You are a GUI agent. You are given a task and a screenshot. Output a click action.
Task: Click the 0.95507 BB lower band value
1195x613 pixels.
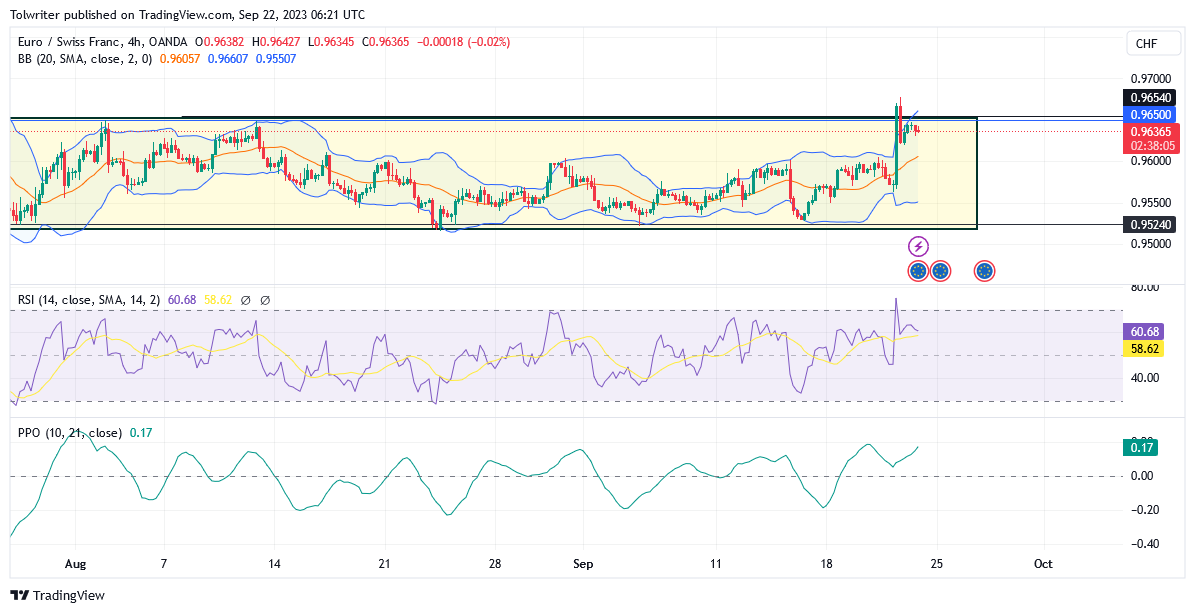pos(276,58)
